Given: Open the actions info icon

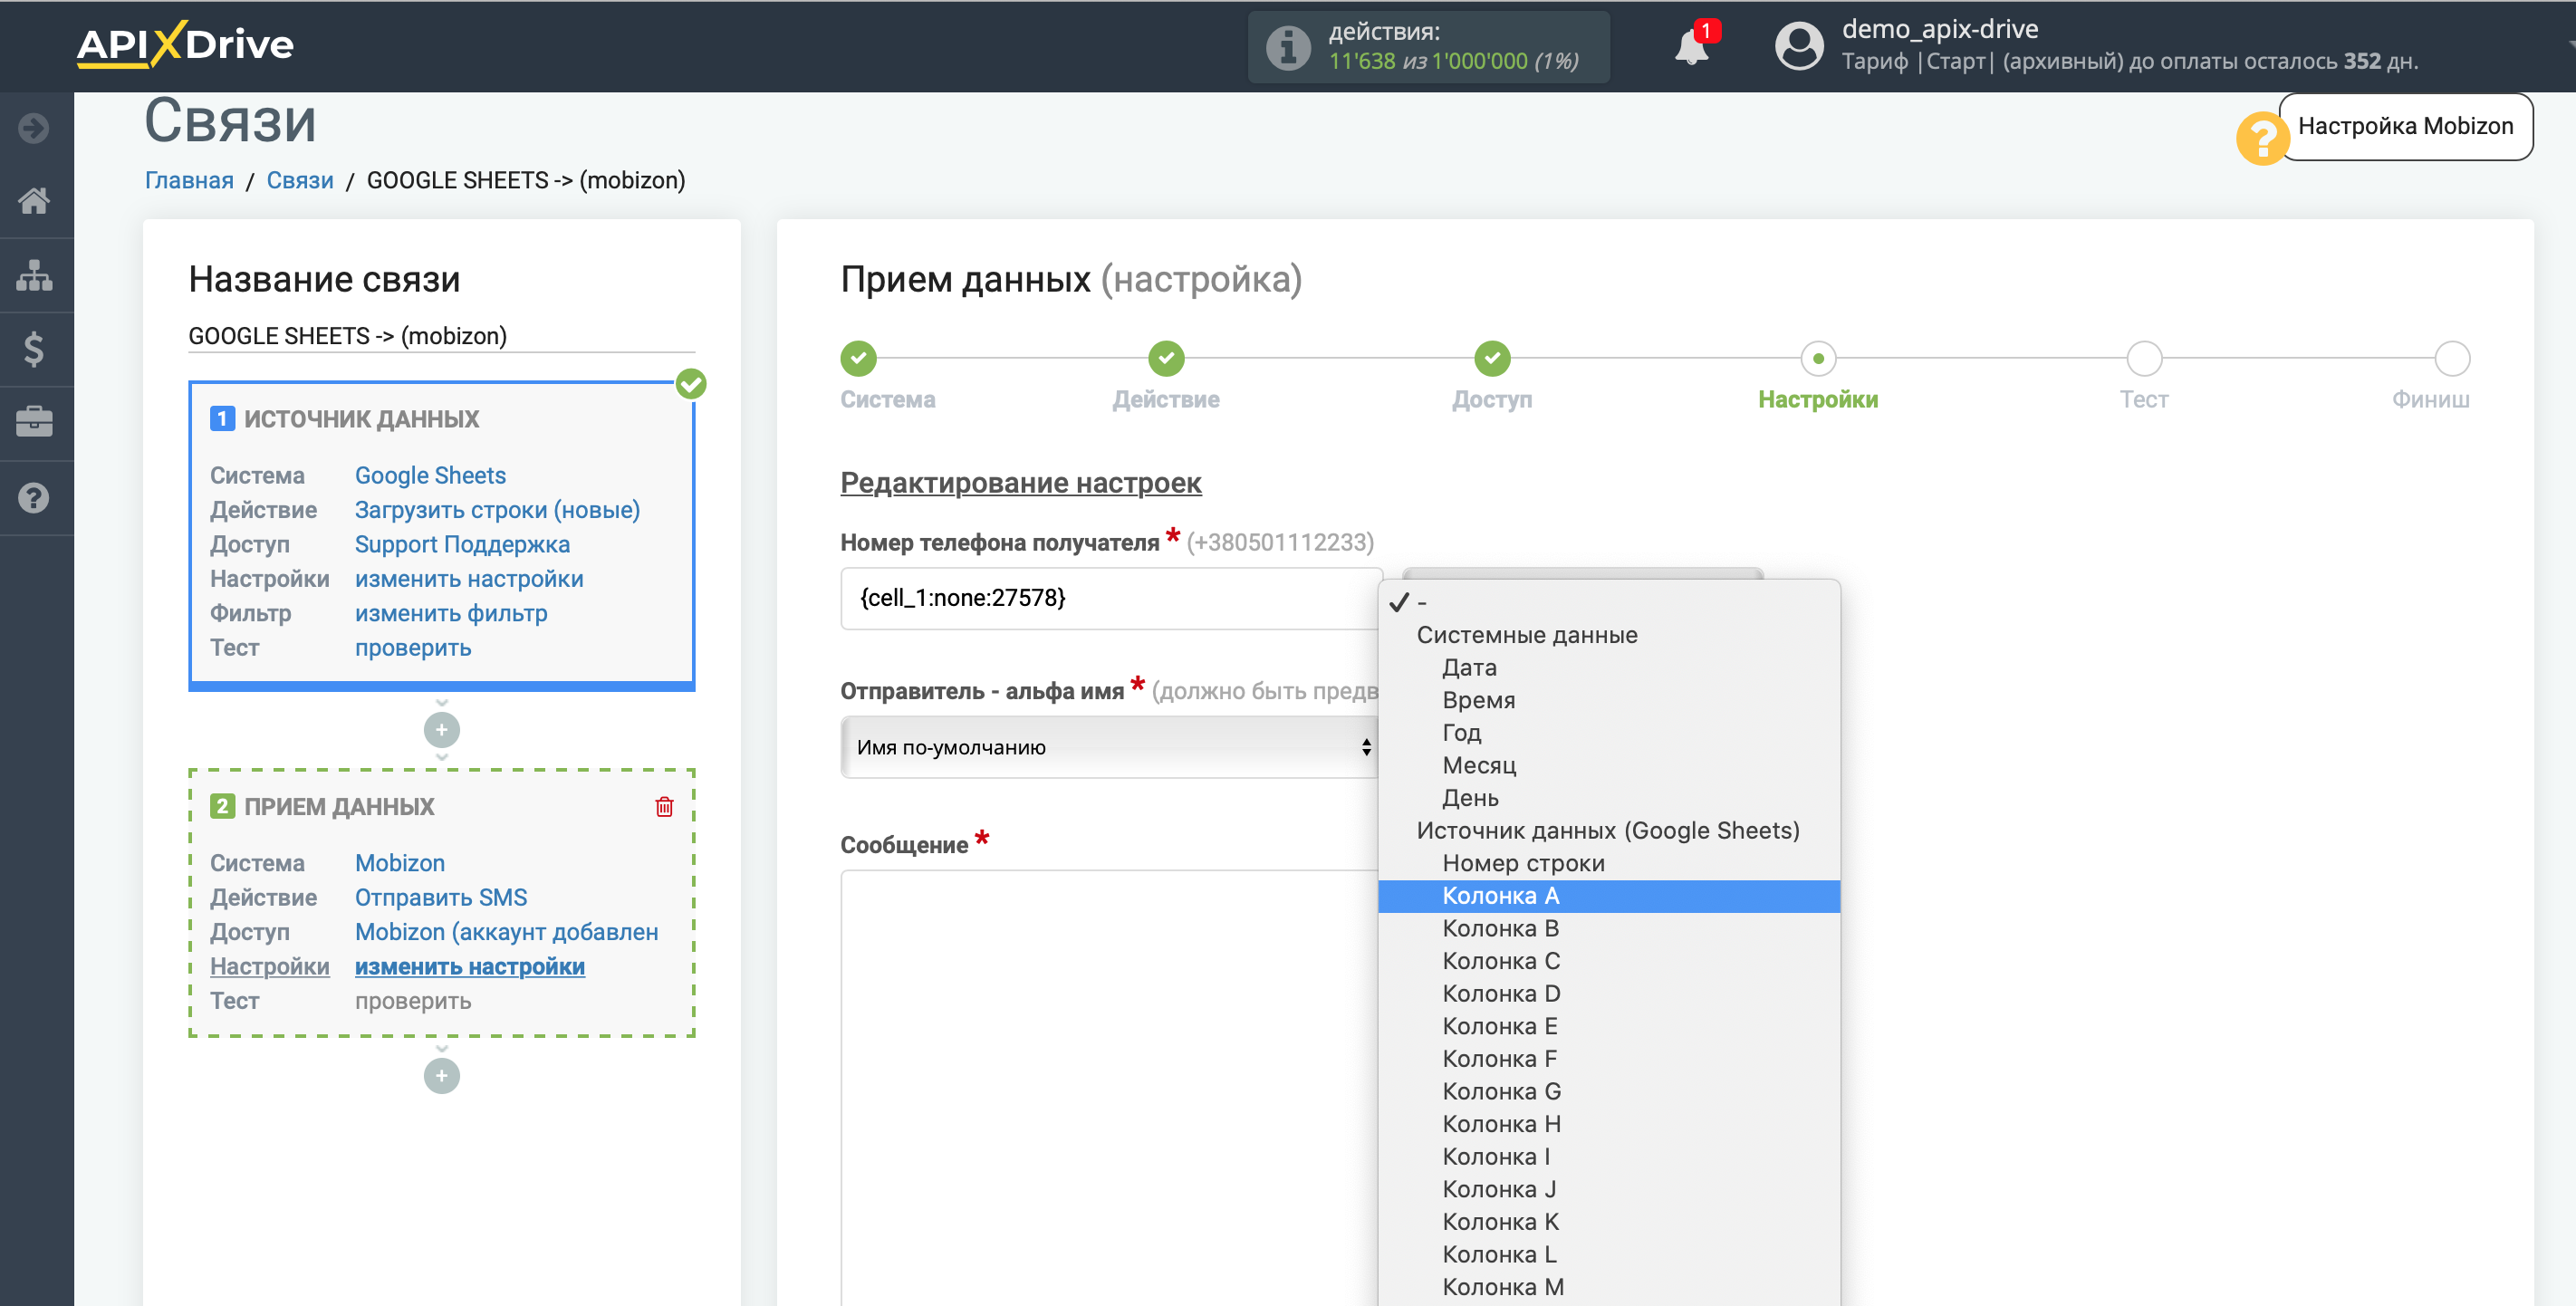Looking at the screenshot, I should 1288,47.
